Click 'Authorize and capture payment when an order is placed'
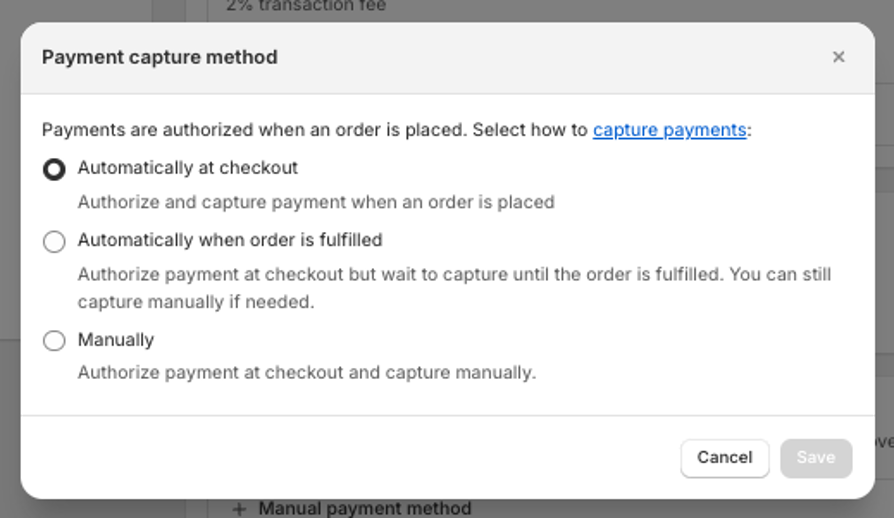Image resolution: width=894 pixels, height=518 pixels. (316, 202)
